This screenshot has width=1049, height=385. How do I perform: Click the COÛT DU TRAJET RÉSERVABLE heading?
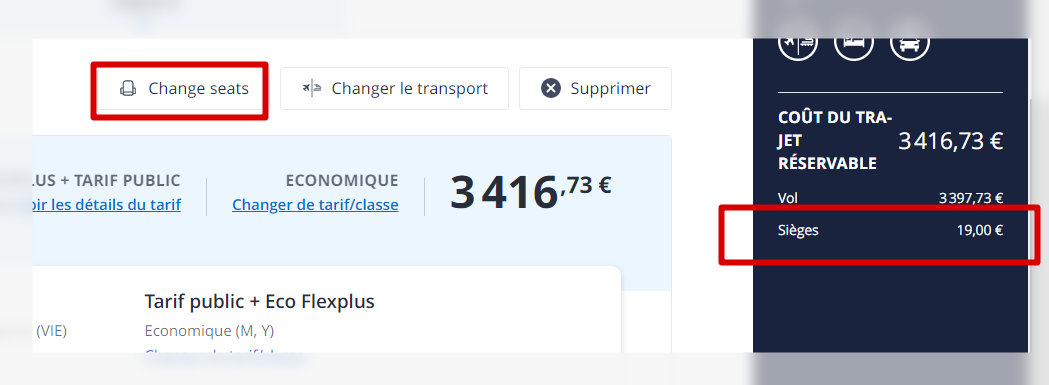[836, 141]
